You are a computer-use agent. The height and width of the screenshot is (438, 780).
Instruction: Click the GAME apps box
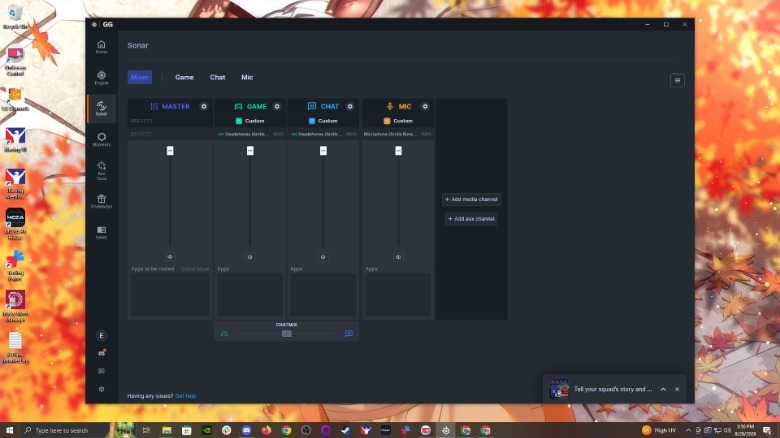point(250,295)
